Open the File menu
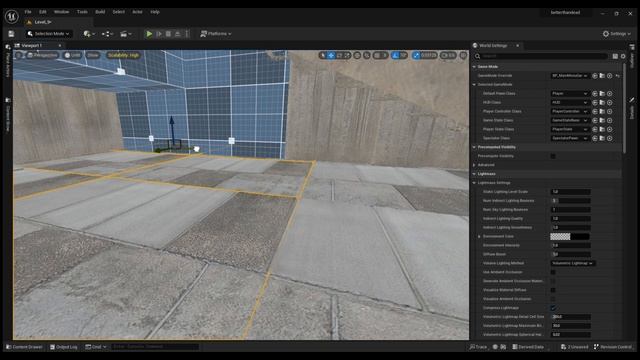Viewport: 640px width, 360px height. point(28,12)
